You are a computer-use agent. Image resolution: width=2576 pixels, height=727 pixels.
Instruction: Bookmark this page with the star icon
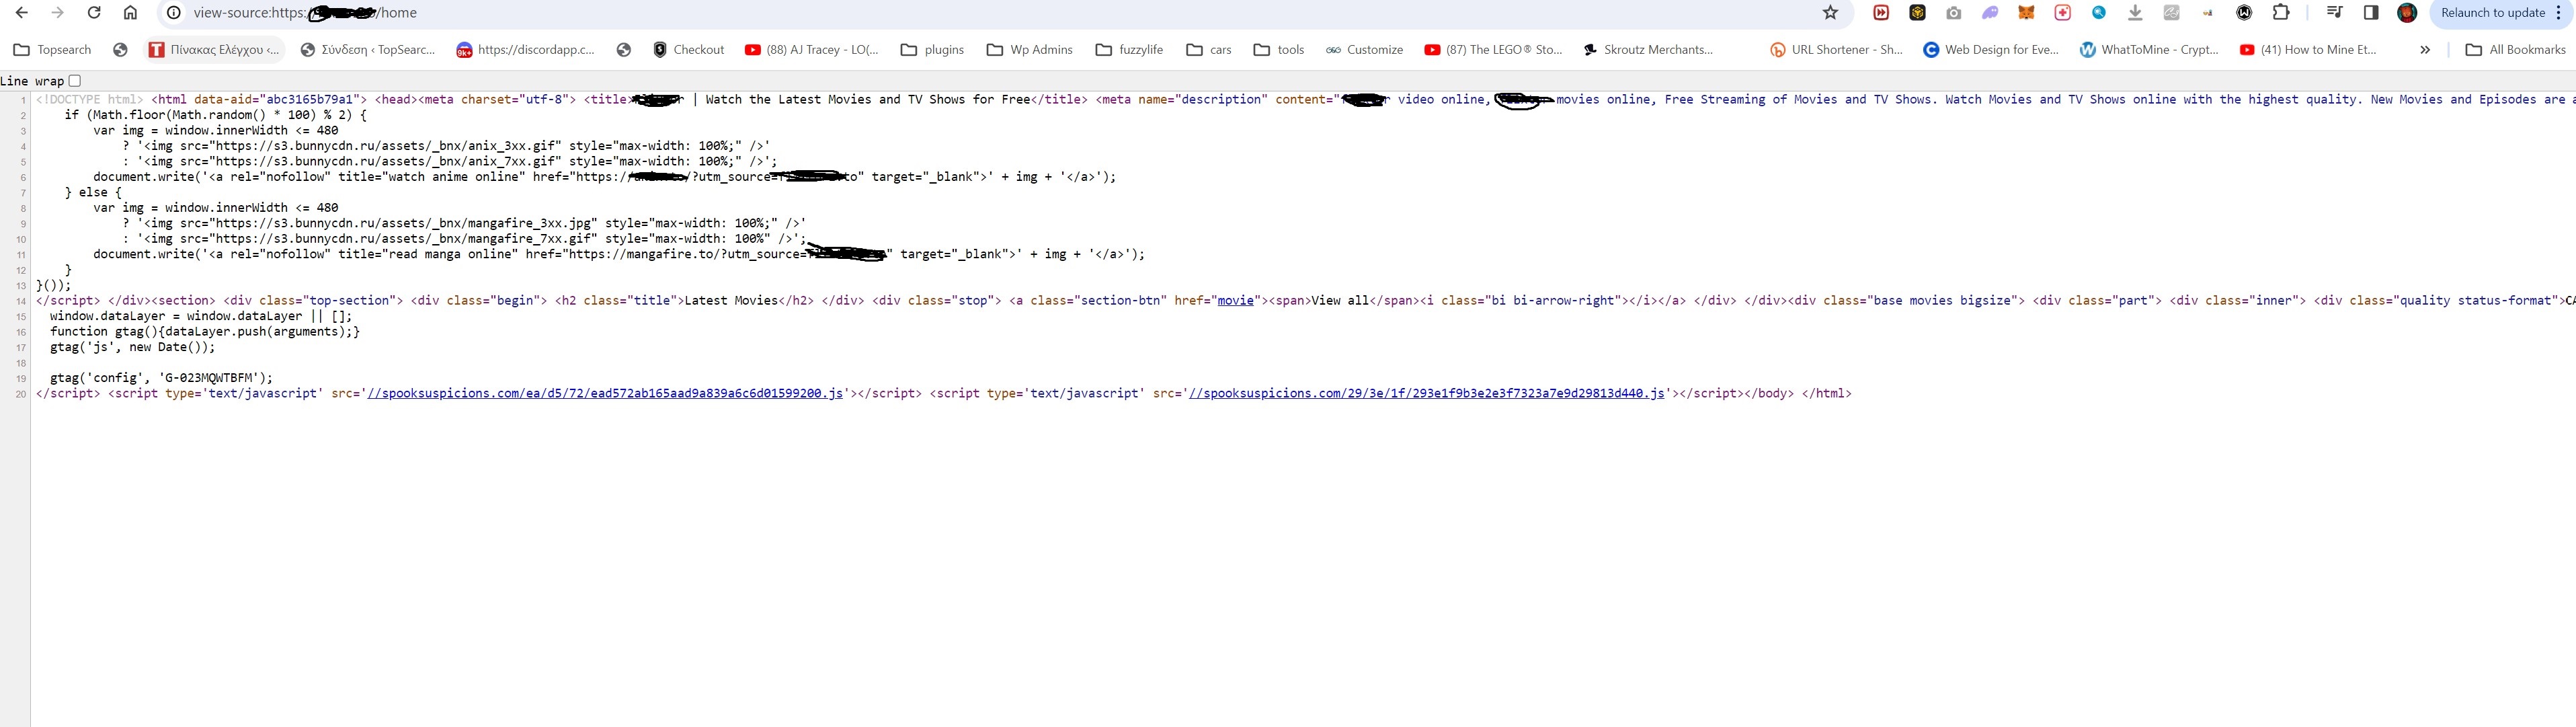[x=1830, y=13]
